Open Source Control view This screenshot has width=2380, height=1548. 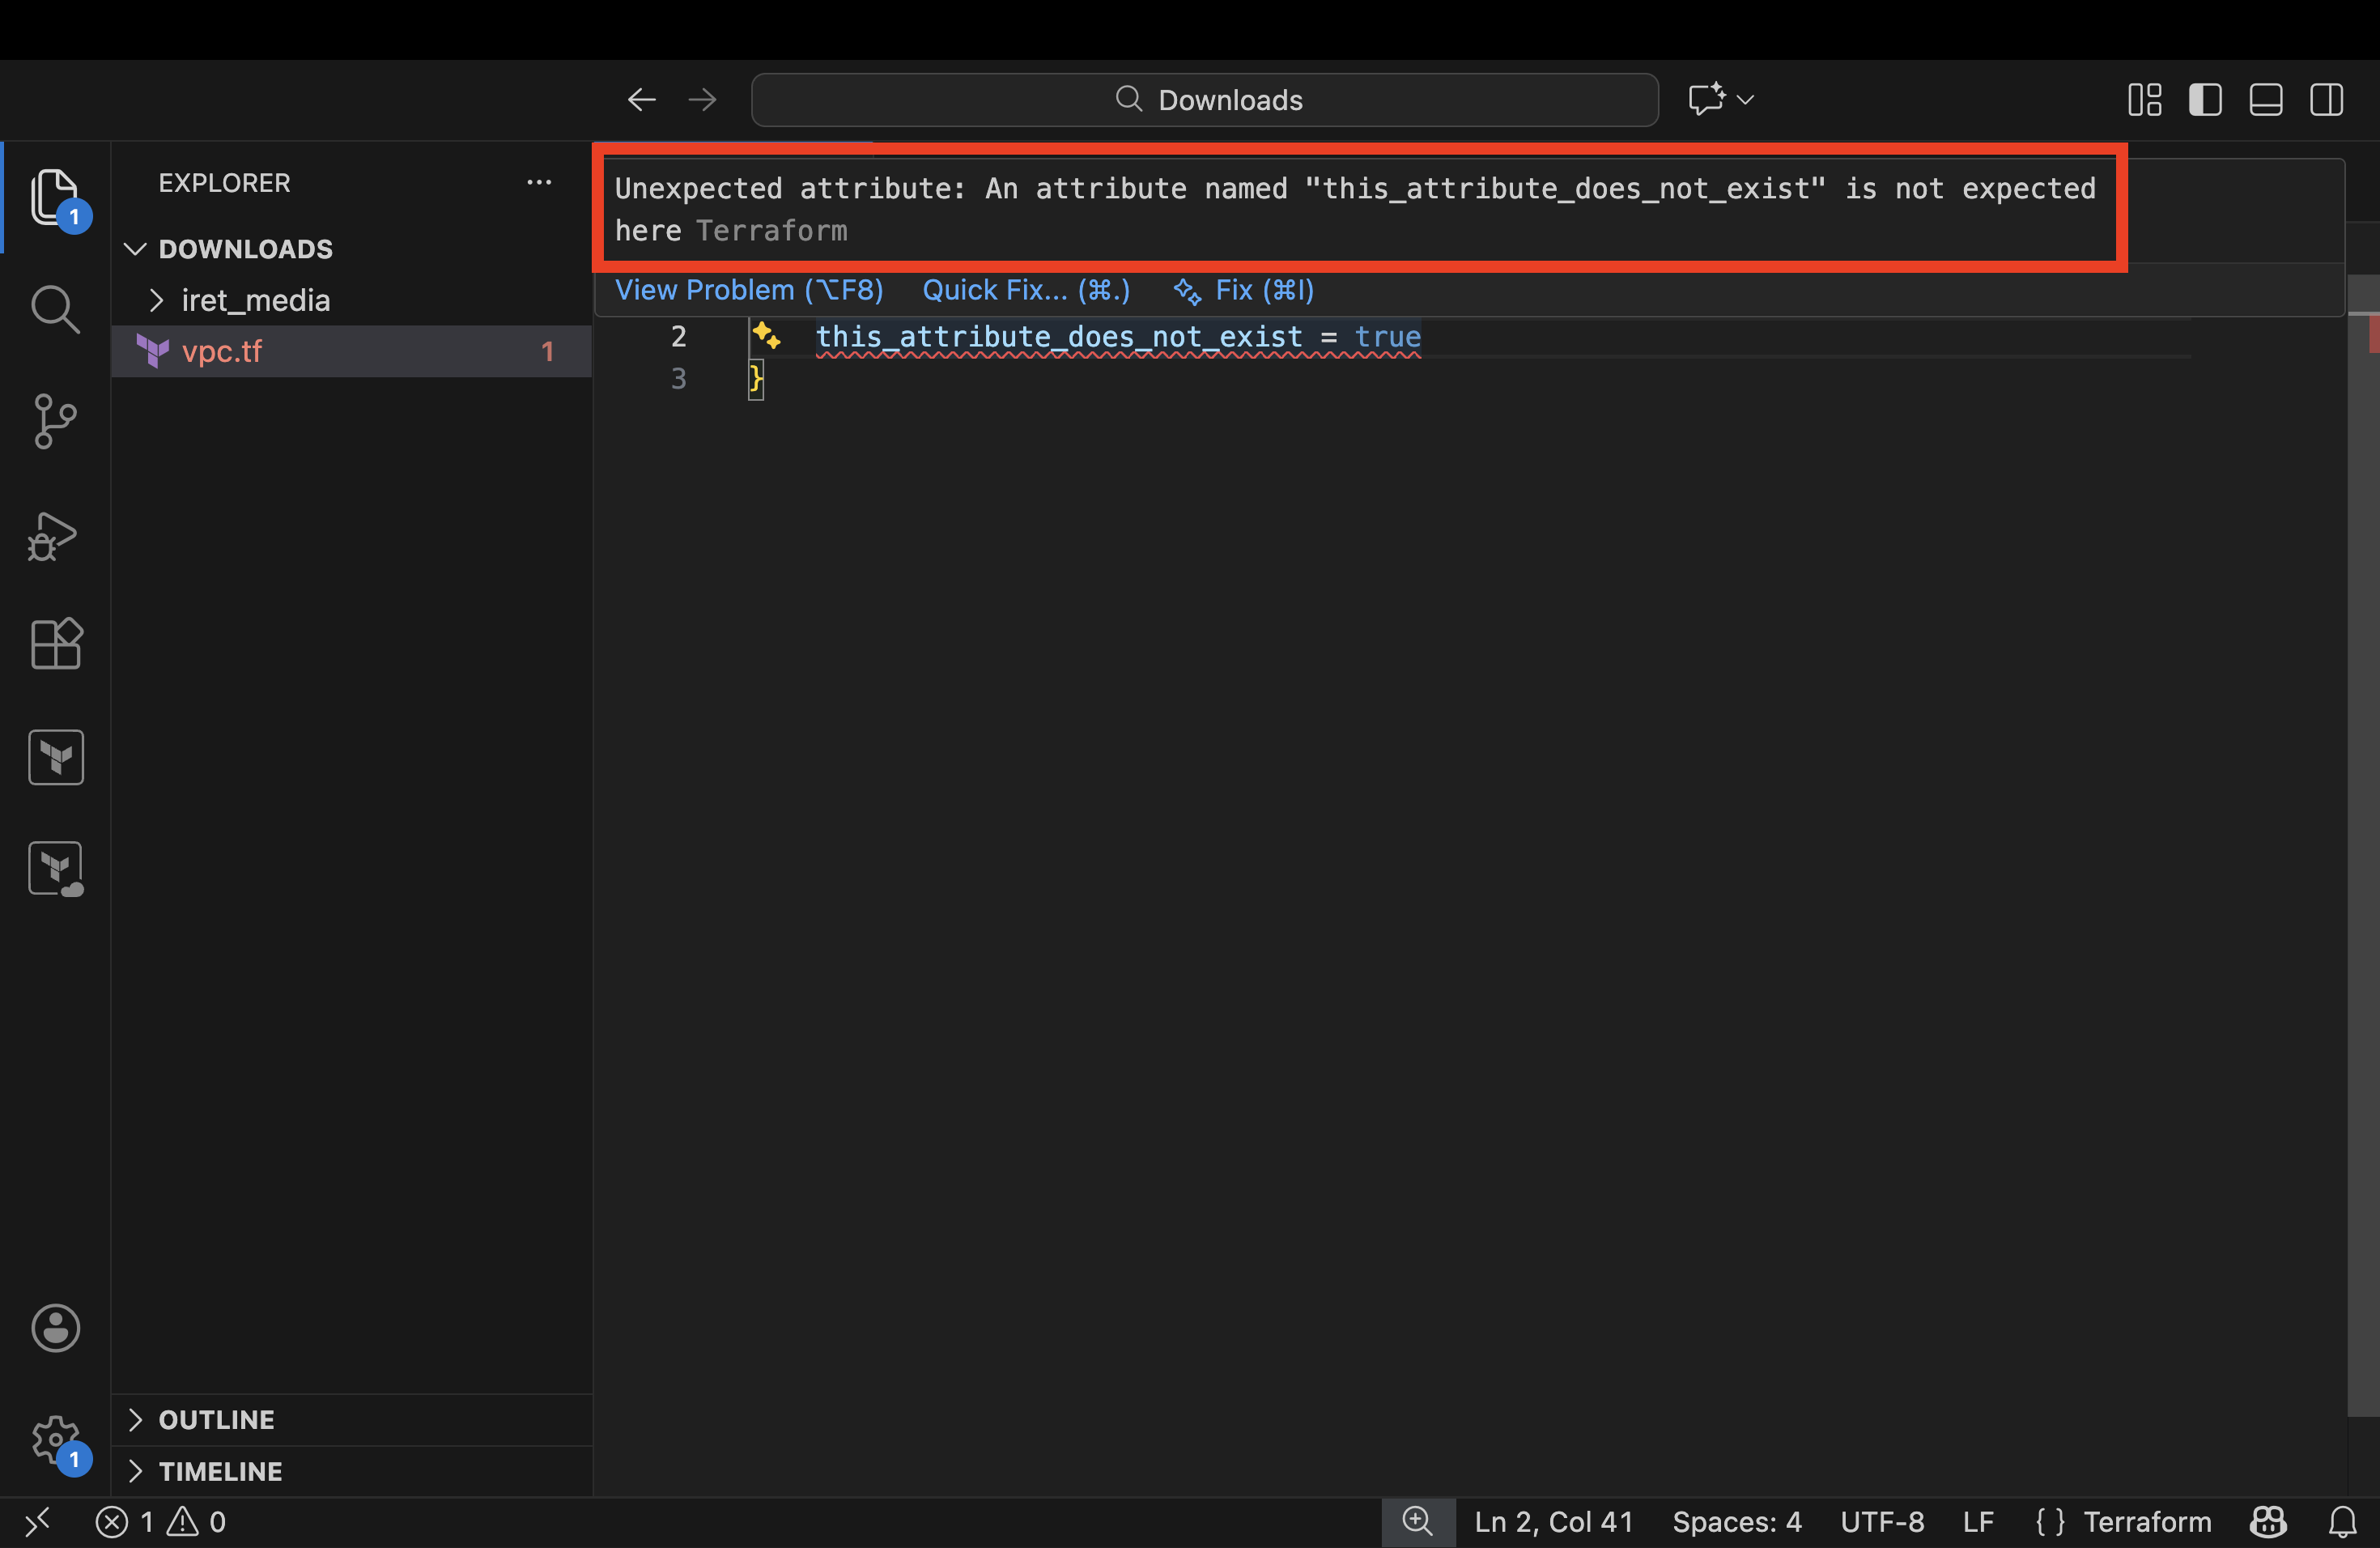(55, 421)
